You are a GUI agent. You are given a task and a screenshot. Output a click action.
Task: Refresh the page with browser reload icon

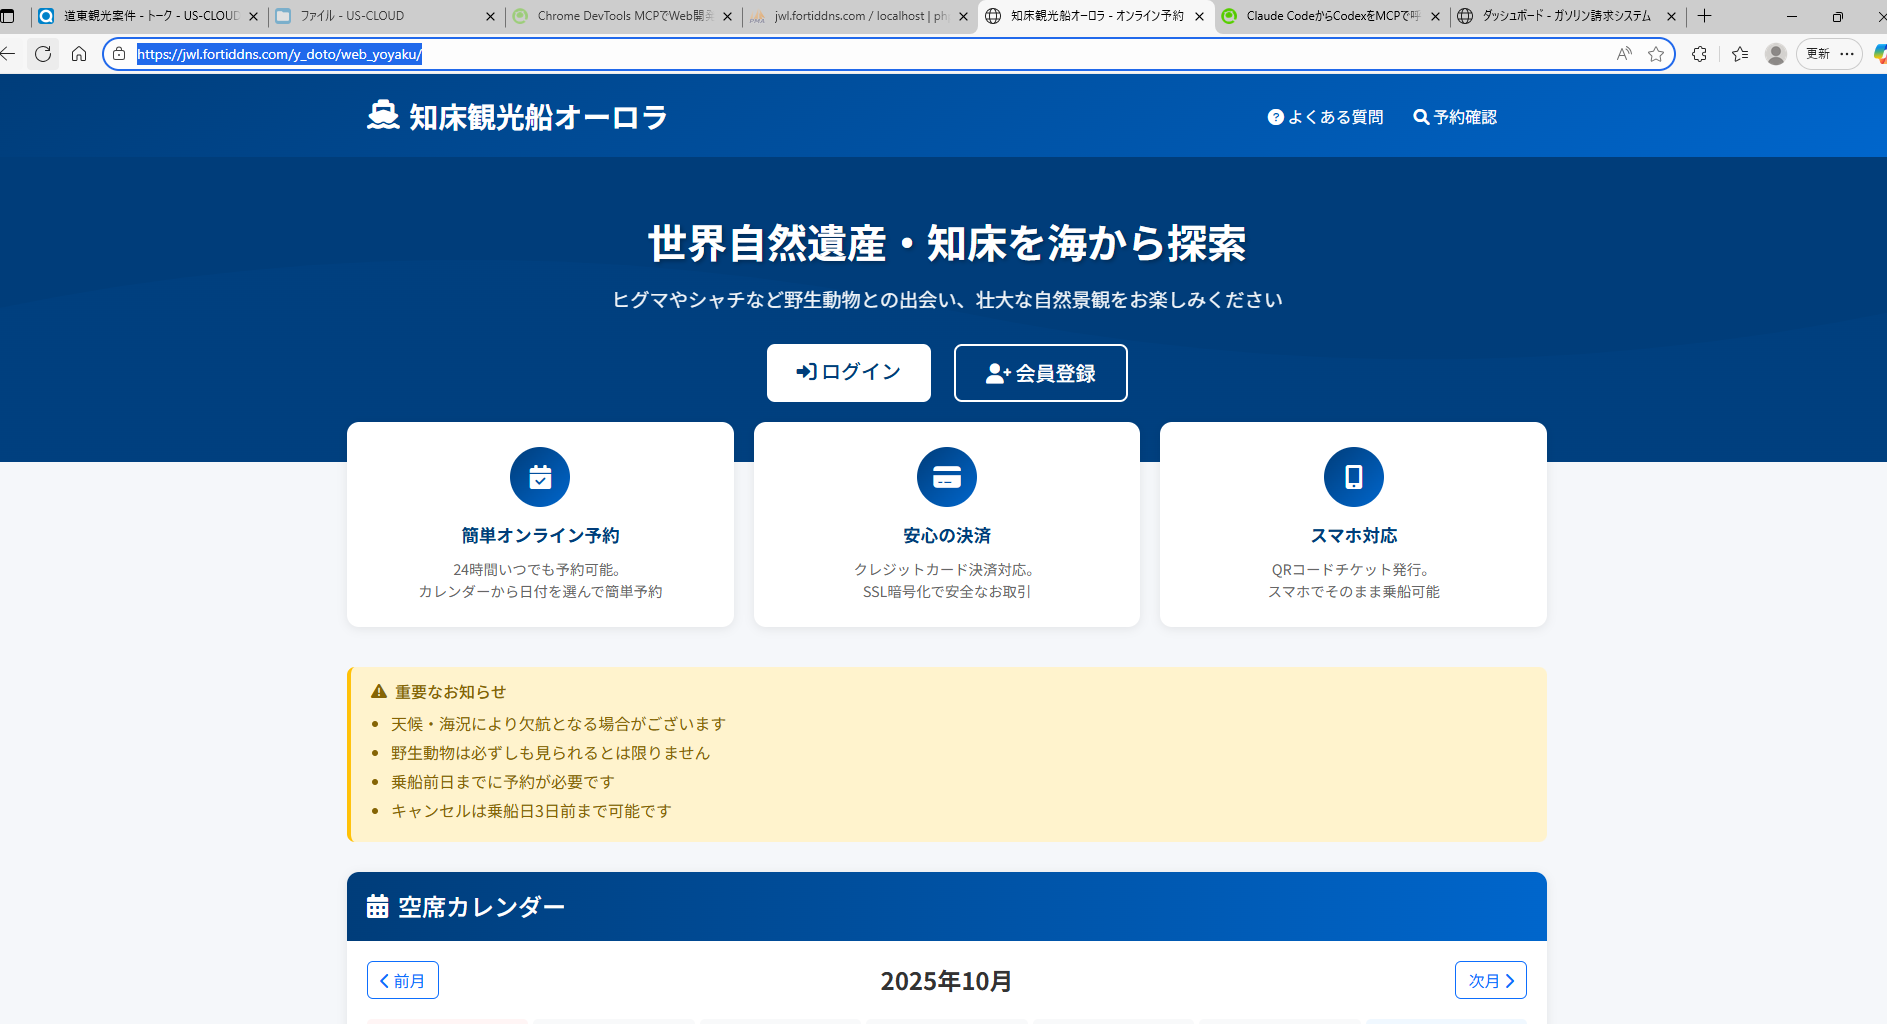click(x=43, y=54)
